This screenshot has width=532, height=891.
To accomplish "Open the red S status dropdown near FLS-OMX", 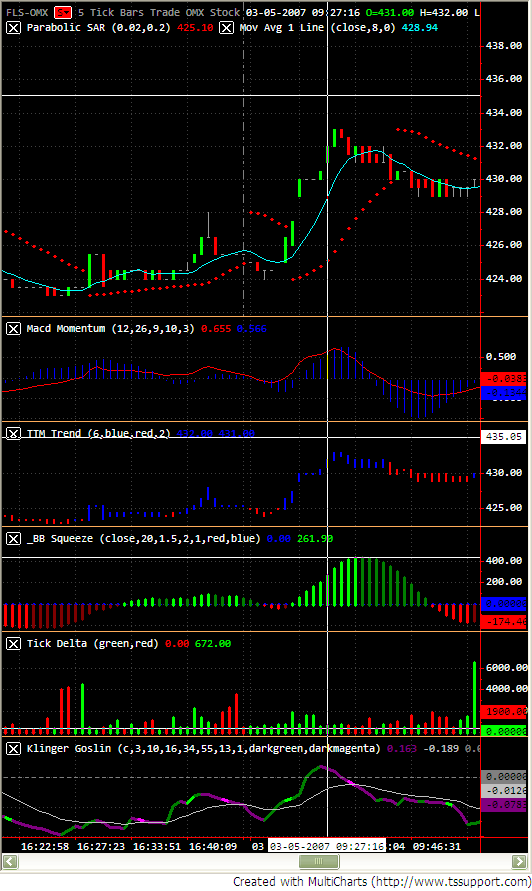I will click(x=63, y=12).
